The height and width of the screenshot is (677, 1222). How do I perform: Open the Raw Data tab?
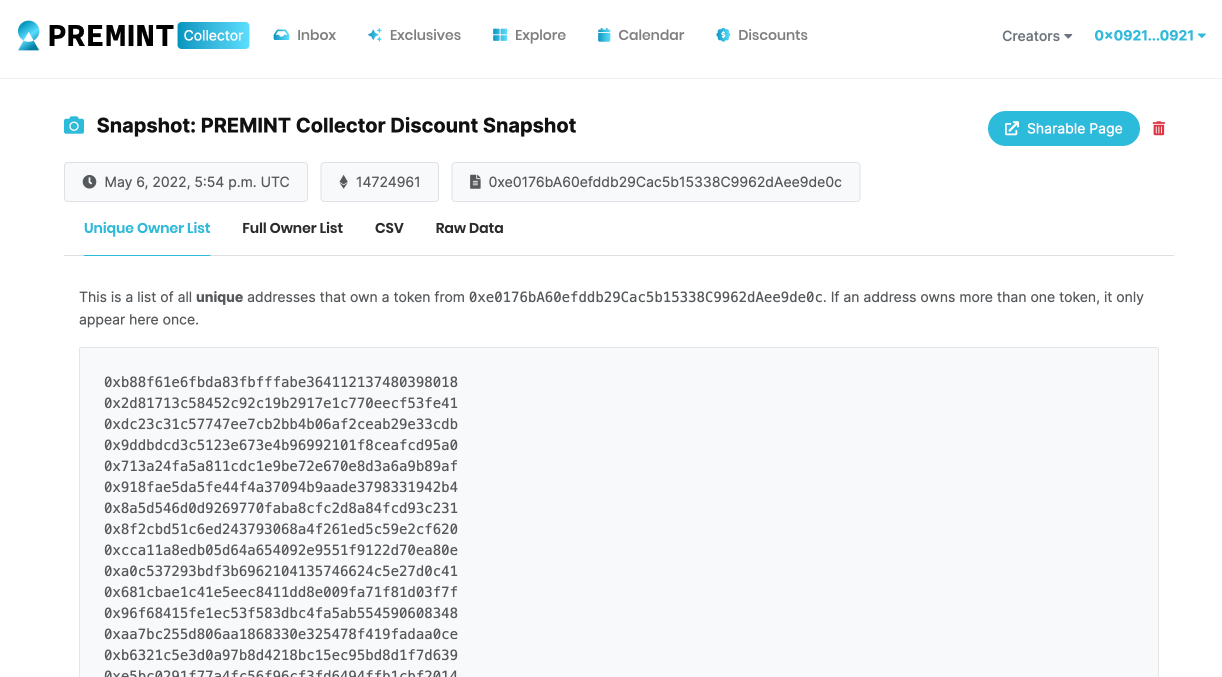point(469,228)
